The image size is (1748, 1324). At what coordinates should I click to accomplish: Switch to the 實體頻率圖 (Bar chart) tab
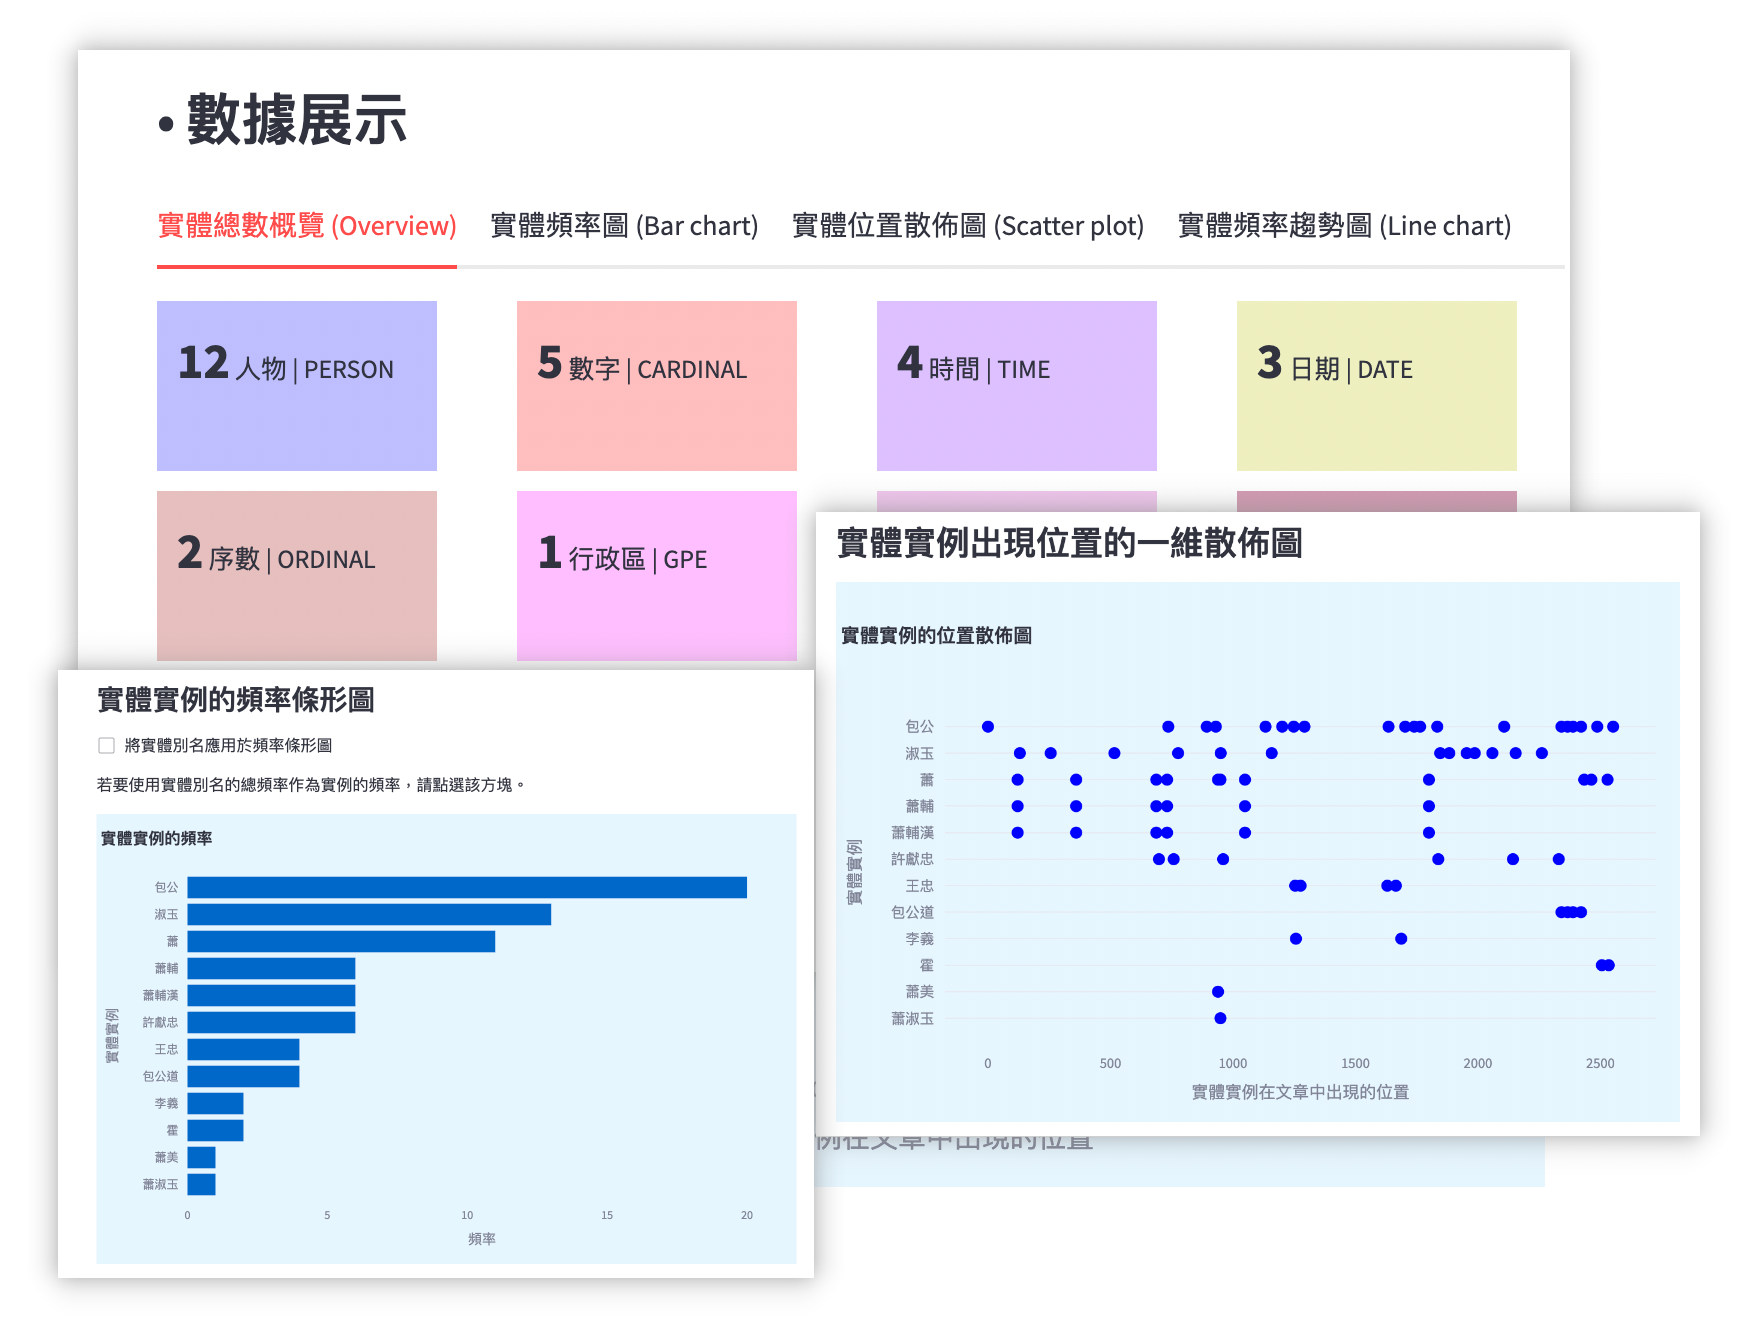pyautogui.click(x=623, y=226)
